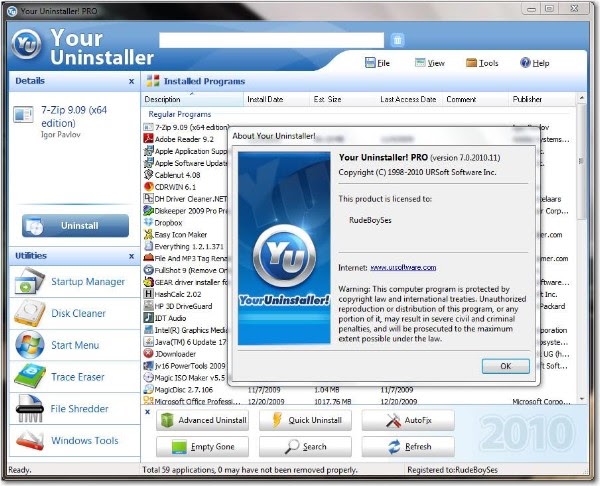Sort by Comment column header
The width and height of the screenshot is (600, 486).
pyautogui.click(x=476, y=99)
